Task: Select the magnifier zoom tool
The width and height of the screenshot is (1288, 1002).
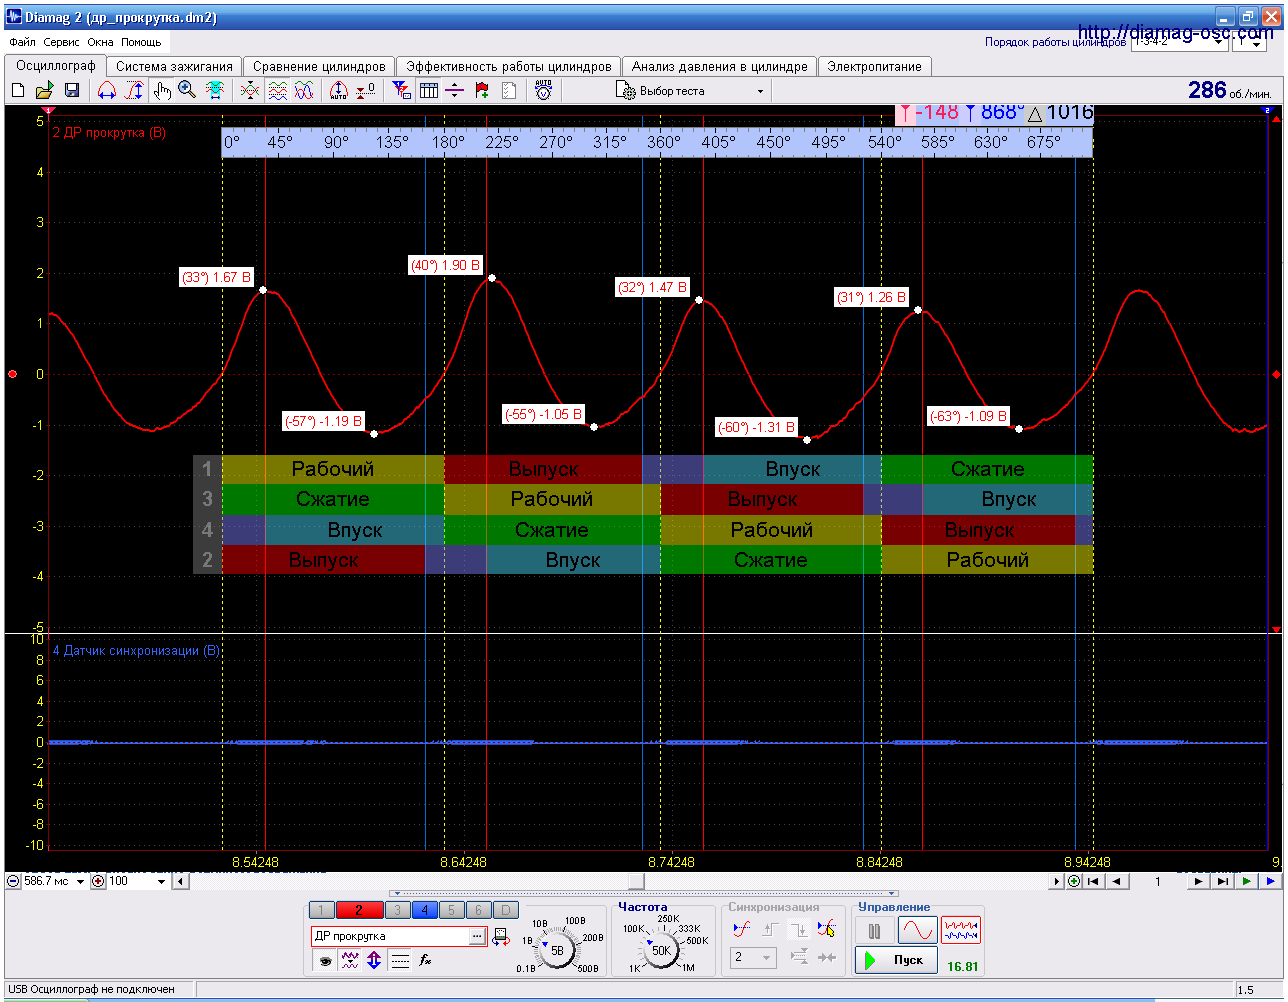Action: point(187,91)
